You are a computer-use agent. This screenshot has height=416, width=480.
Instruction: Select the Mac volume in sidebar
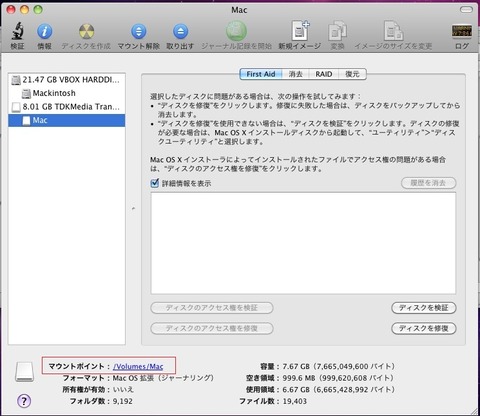[67, 120]
